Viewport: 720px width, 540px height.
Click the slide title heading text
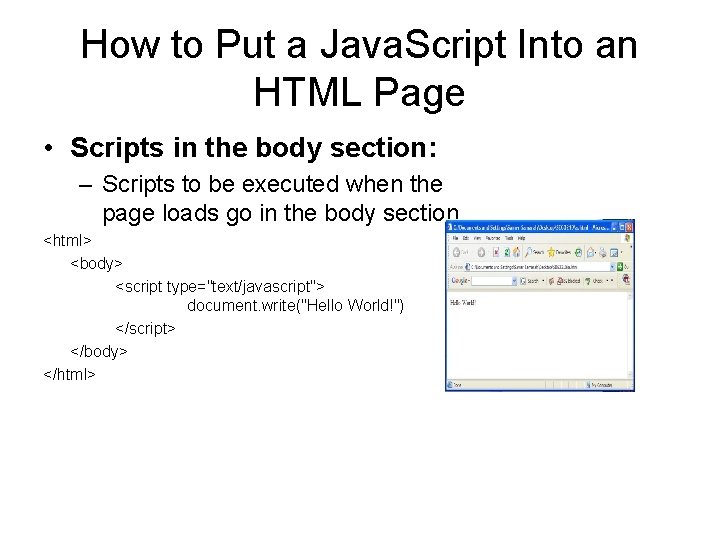click(x=359, y=68)
